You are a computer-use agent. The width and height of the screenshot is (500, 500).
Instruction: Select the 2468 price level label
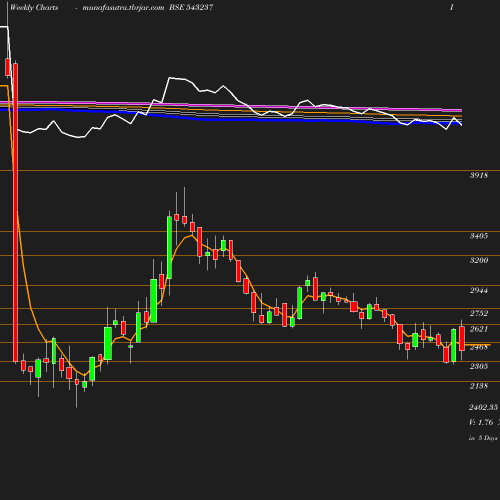click(x=479, y=347)
